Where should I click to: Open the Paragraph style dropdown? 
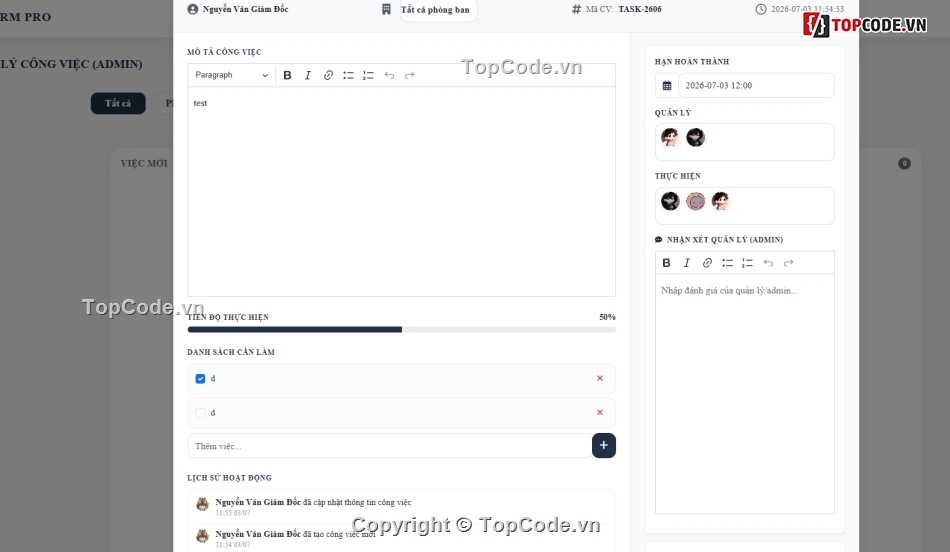point(231,75)
